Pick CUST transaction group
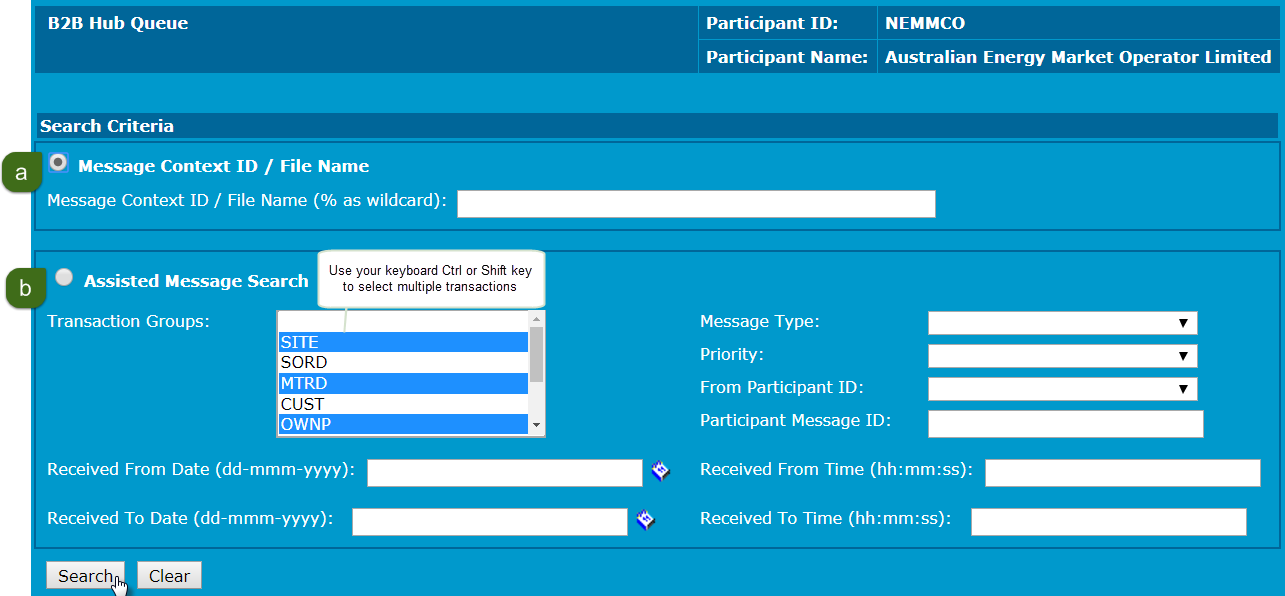 tap(402, 405)
